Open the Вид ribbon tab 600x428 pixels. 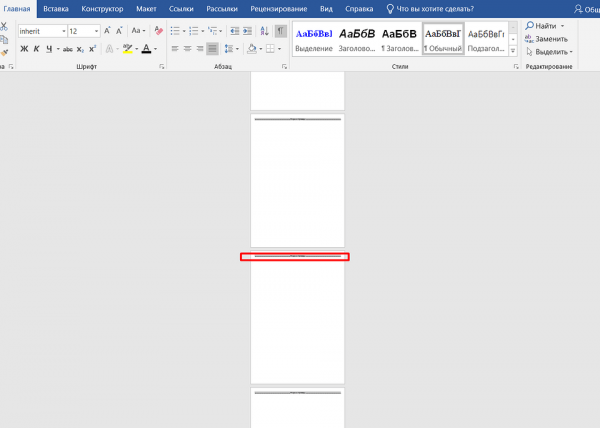pyautogui.click(x=326, y=9)
